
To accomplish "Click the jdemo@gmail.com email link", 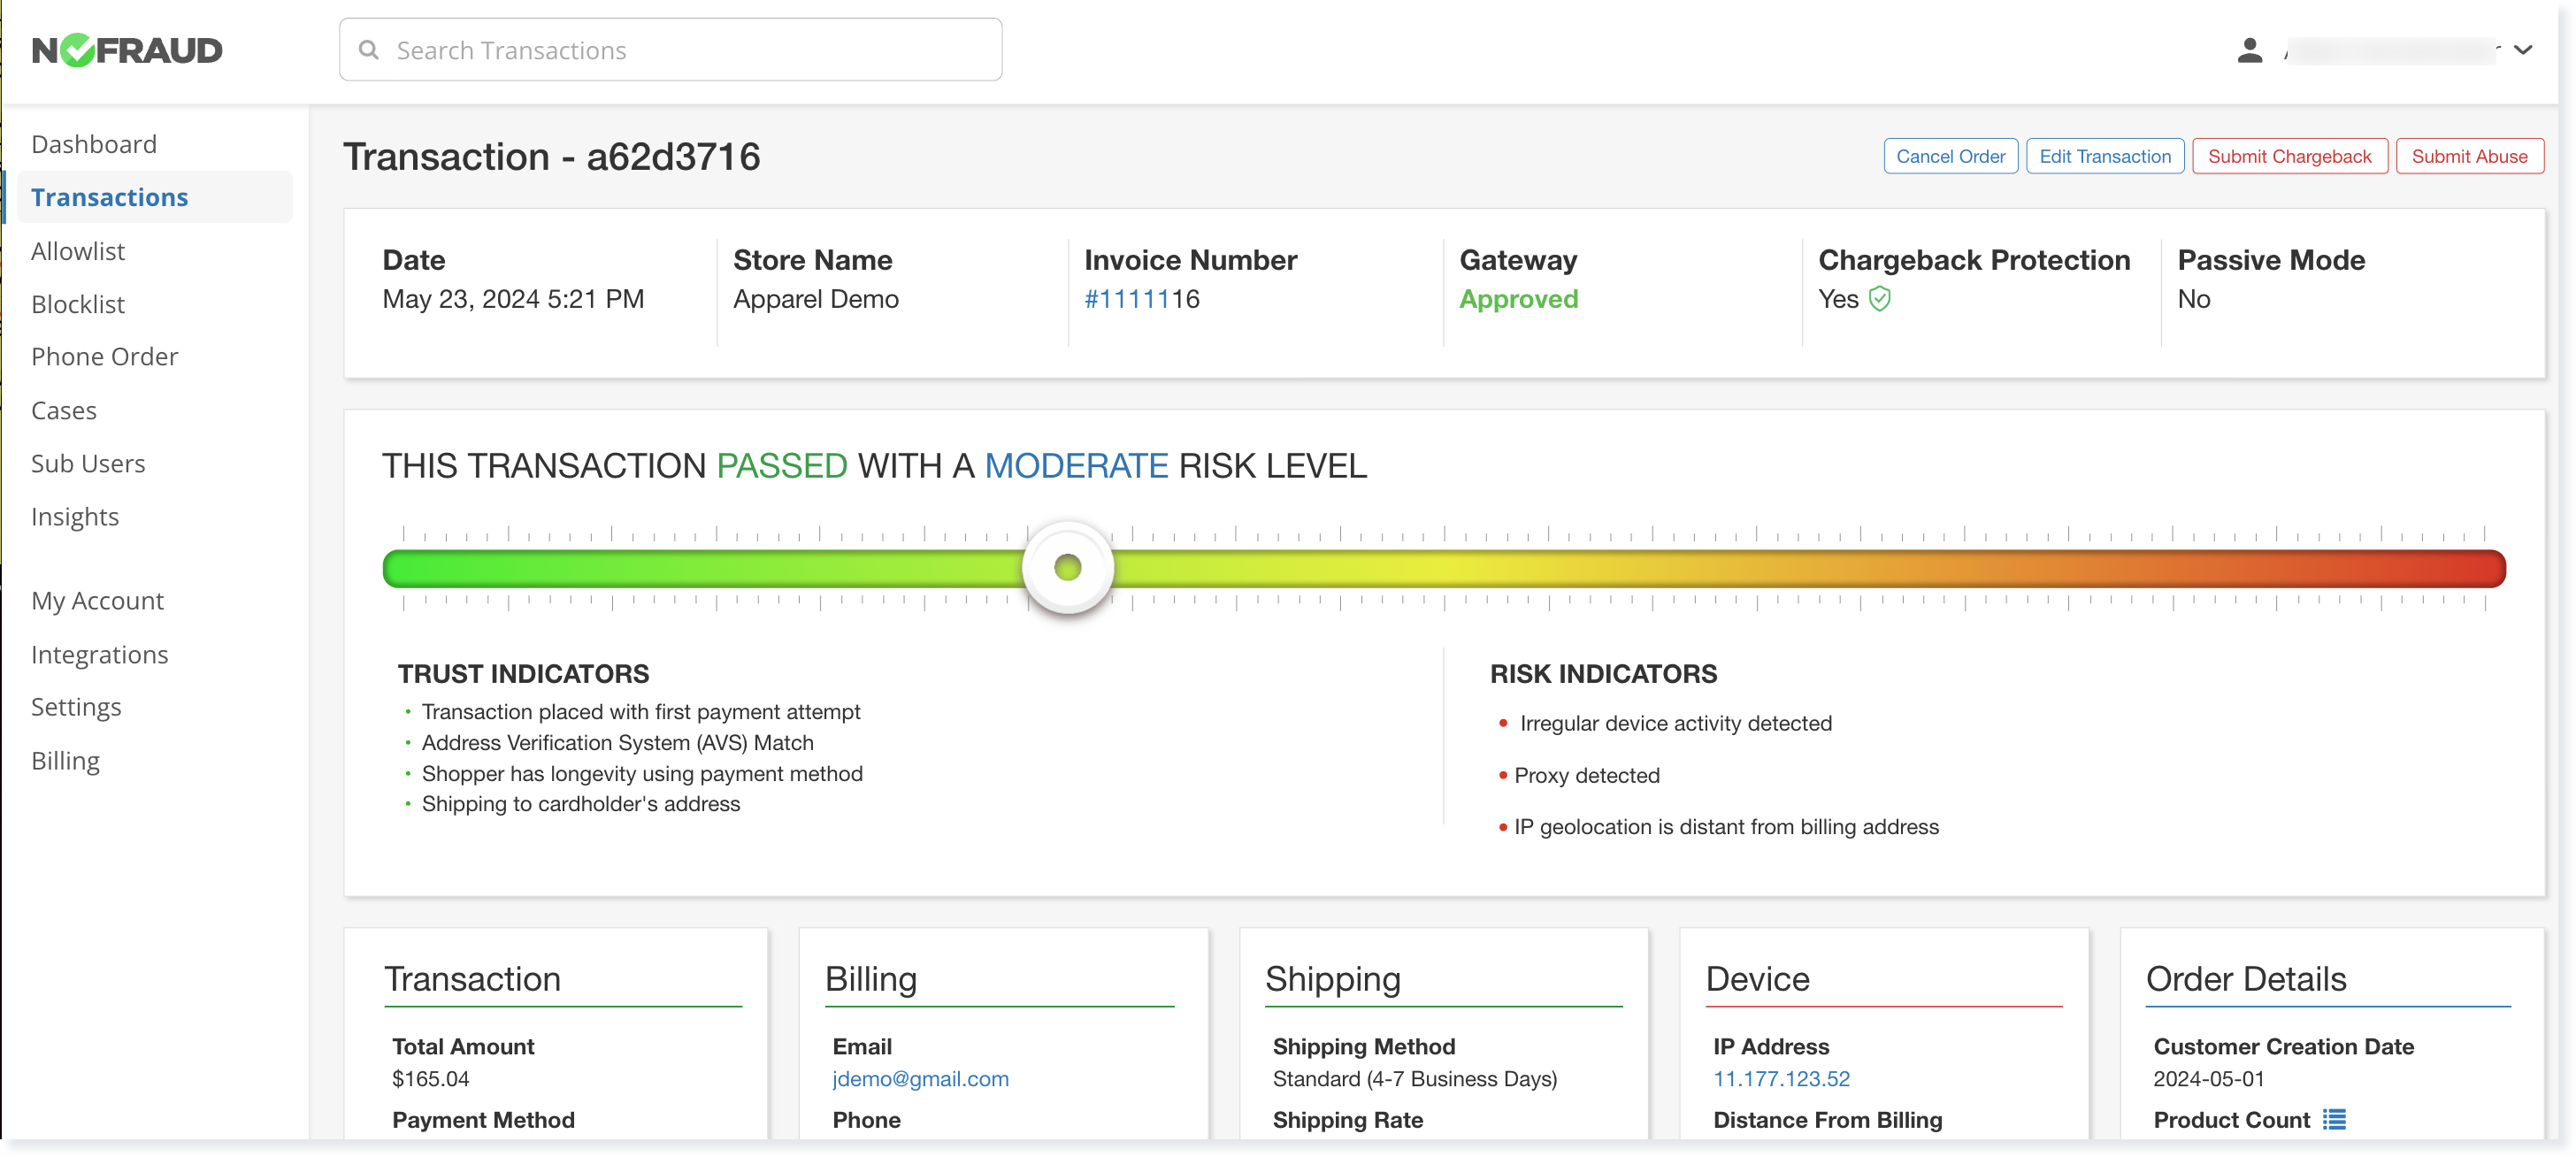I will pos(920,1079).
